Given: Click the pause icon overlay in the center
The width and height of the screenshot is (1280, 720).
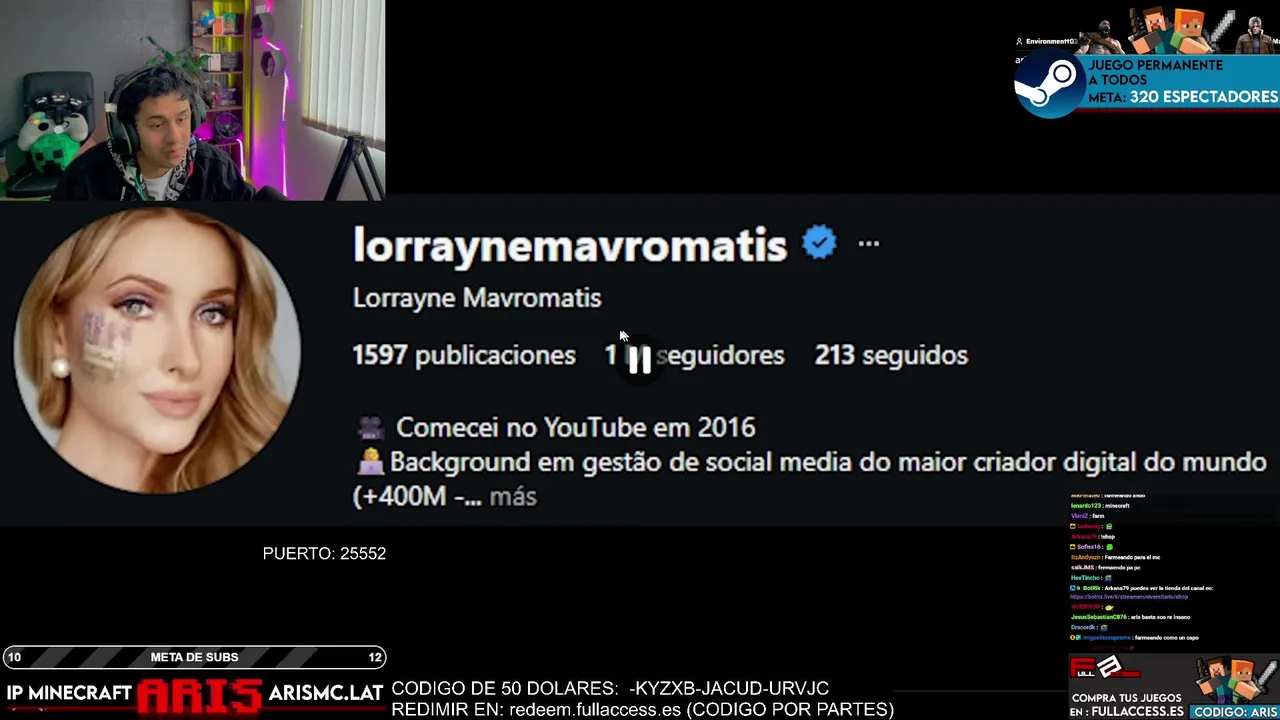Looking at the screenshot, I should pos(640,360).
